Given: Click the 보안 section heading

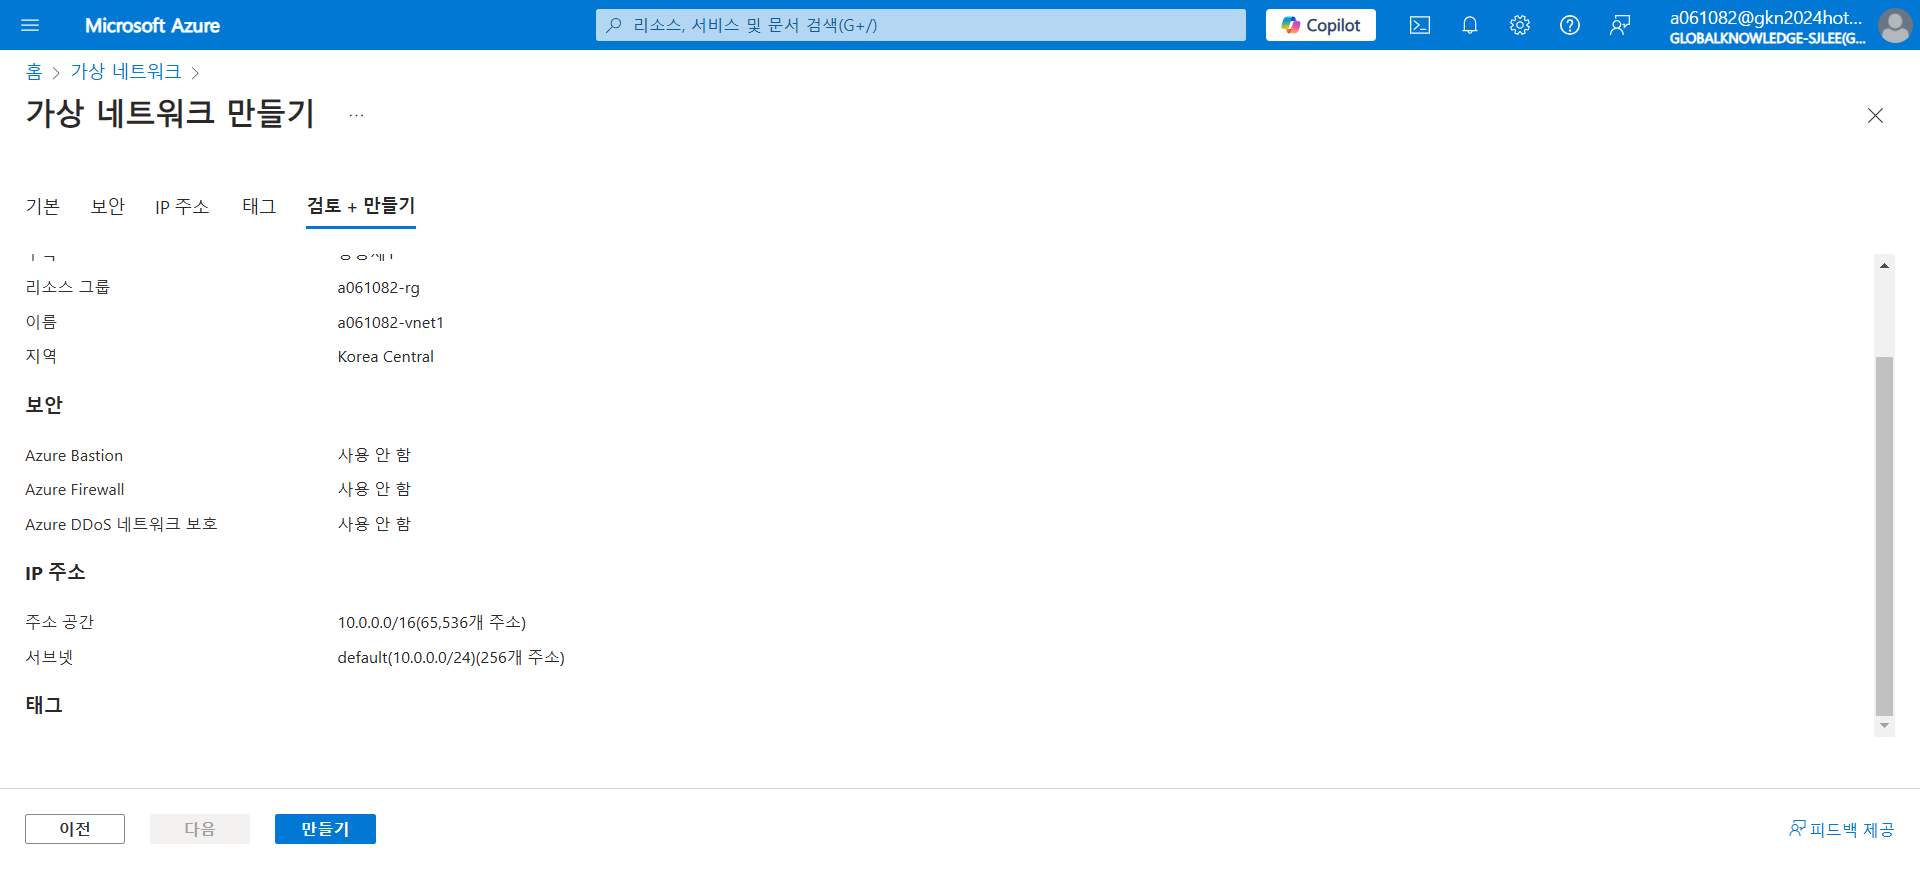Looking at the screenshot, I should [x=44, y=405].
